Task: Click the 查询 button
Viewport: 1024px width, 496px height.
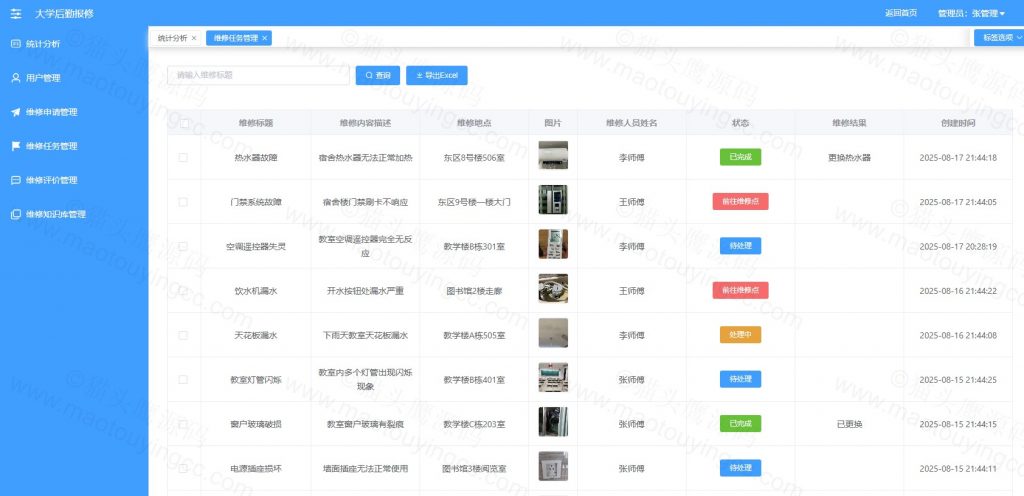Action: click(x=377, y=75)
